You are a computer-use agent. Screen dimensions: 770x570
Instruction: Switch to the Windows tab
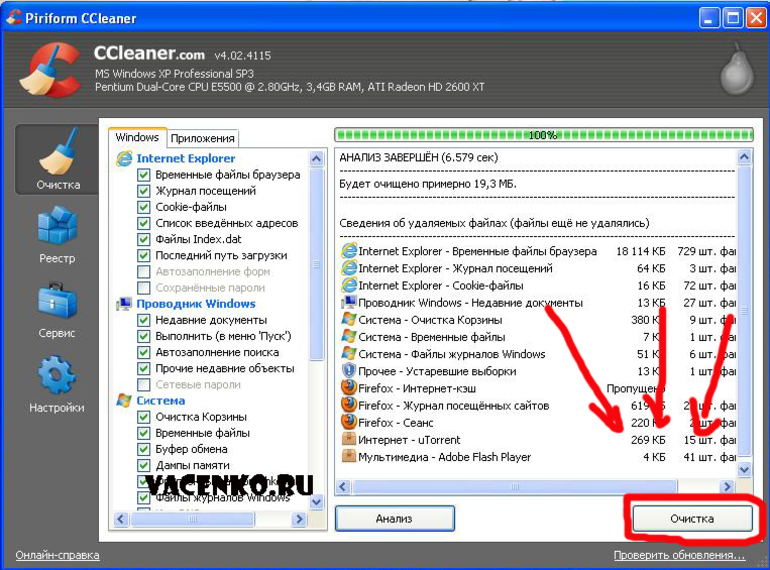click(137, 137)
